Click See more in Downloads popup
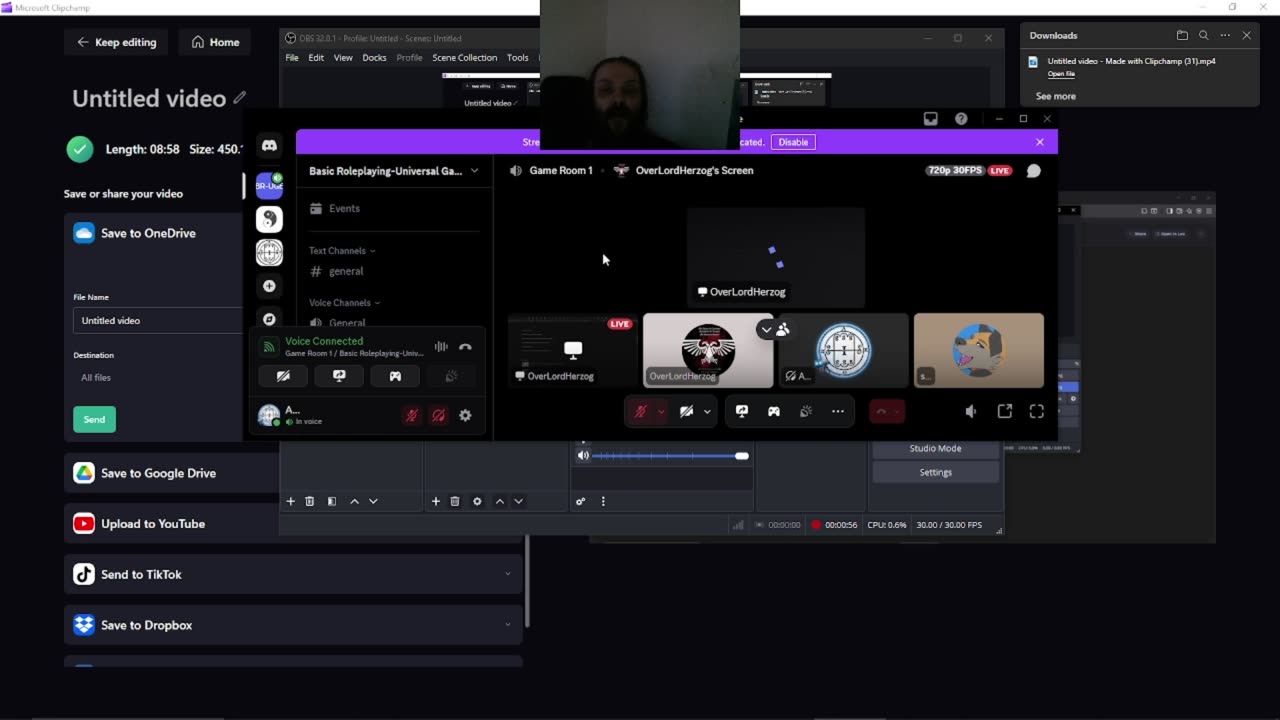The image size is (1280, 720). 1056,96
